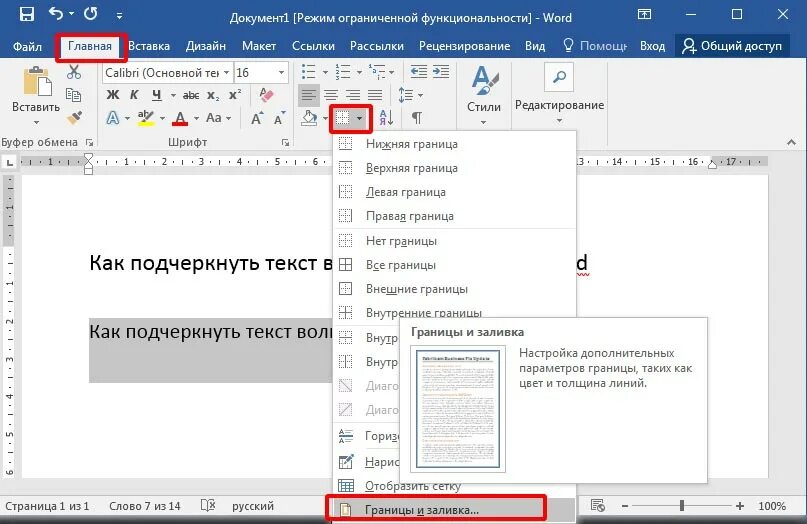Click Вход sign-in link

tap(653, 46)
